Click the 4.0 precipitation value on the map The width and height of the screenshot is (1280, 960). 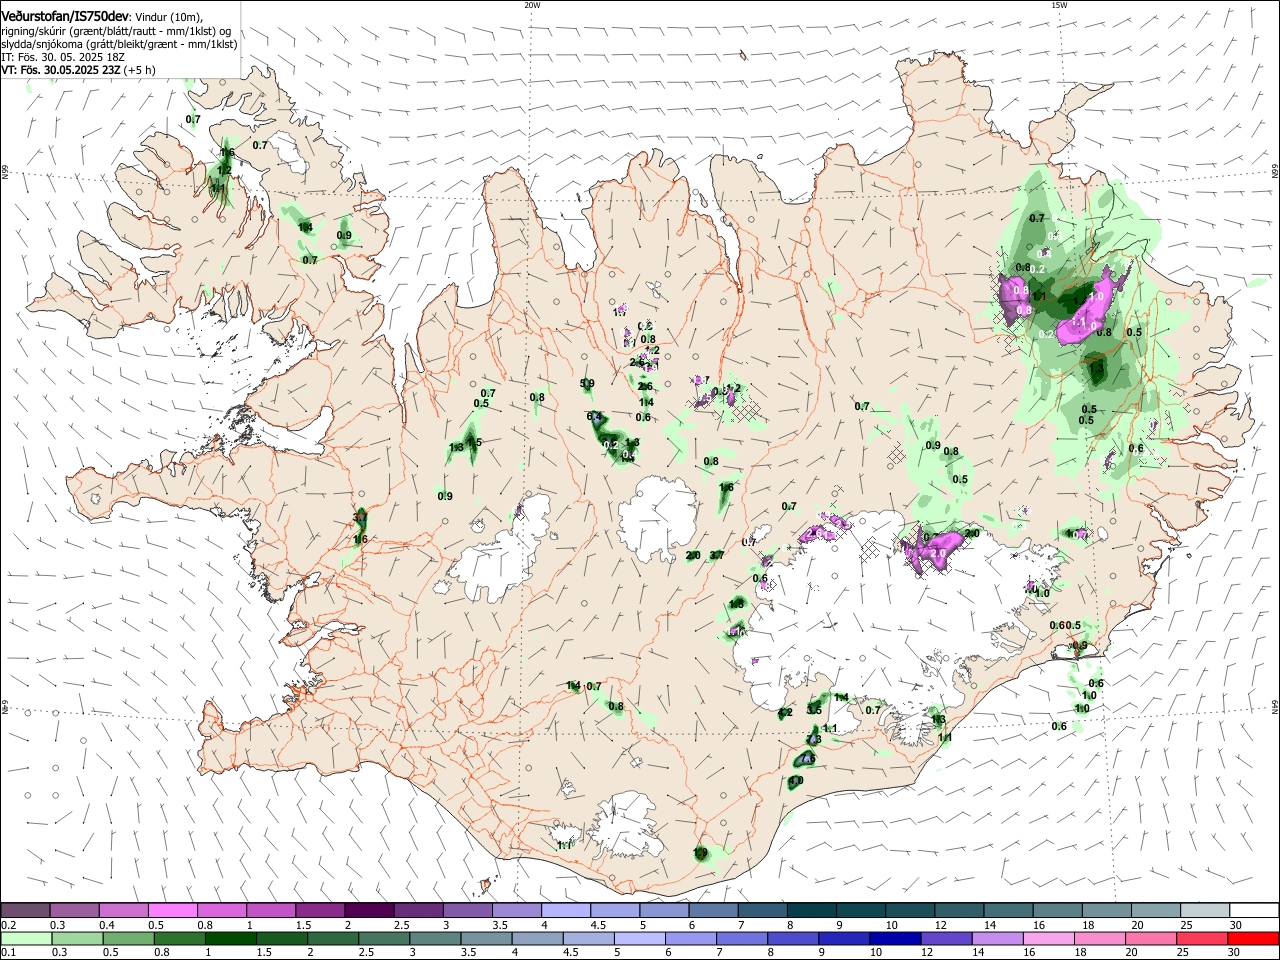[796, 781]
